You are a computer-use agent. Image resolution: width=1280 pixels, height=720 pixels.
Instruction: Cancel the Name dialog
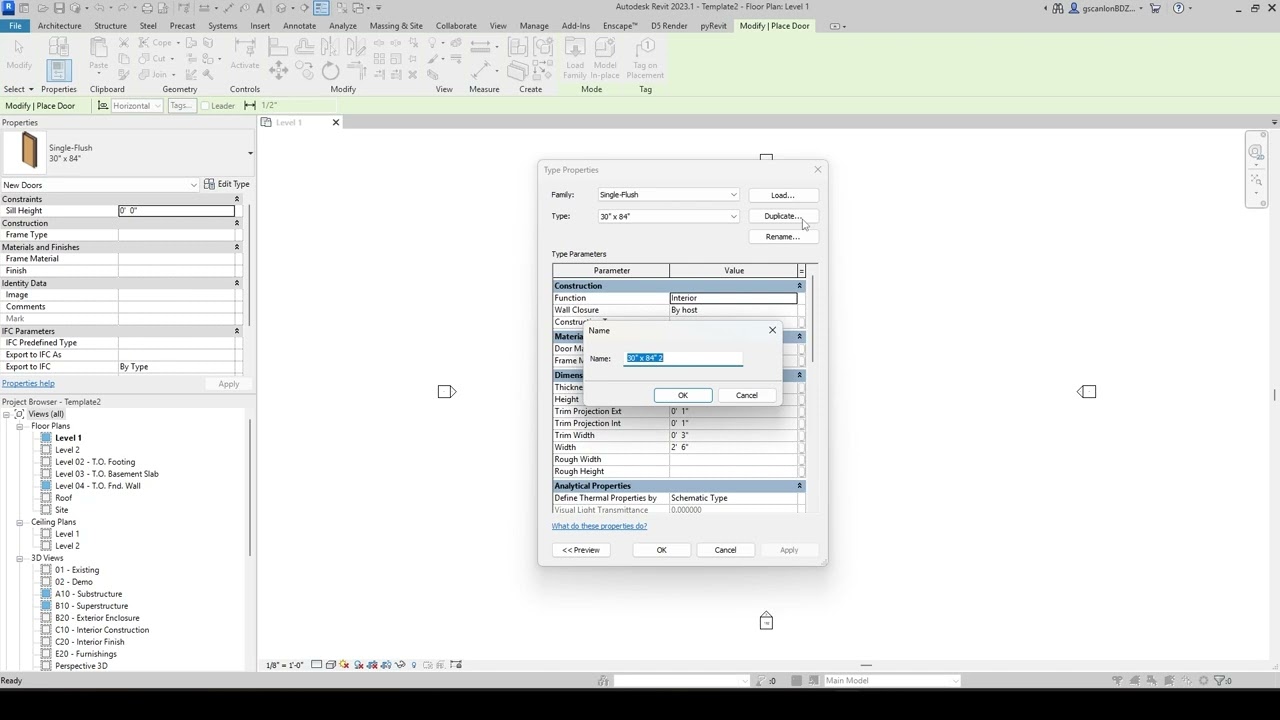coord(747,395)
